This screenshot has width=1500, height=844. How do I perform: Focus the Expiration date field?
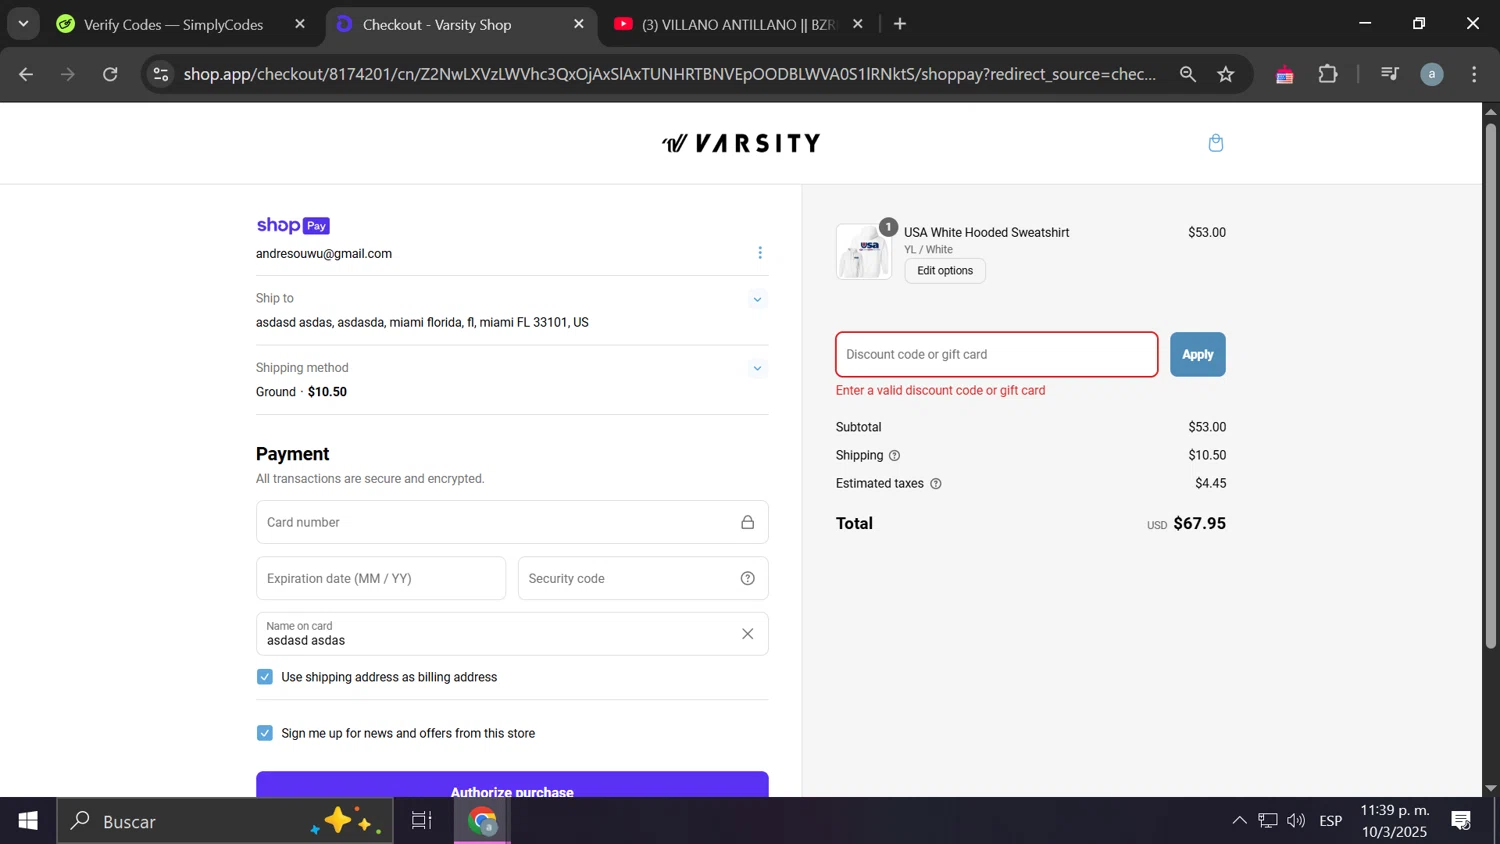click(x=381, y=578)
